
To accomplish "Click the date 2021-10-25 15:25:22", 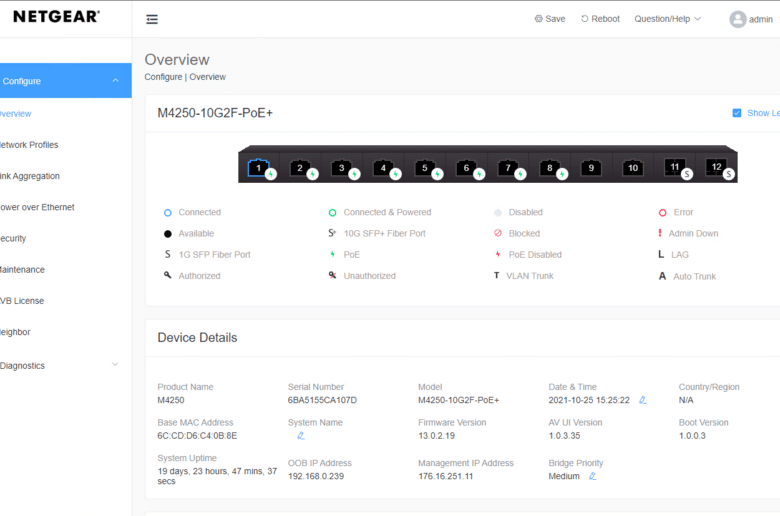I will click(589, 400).
